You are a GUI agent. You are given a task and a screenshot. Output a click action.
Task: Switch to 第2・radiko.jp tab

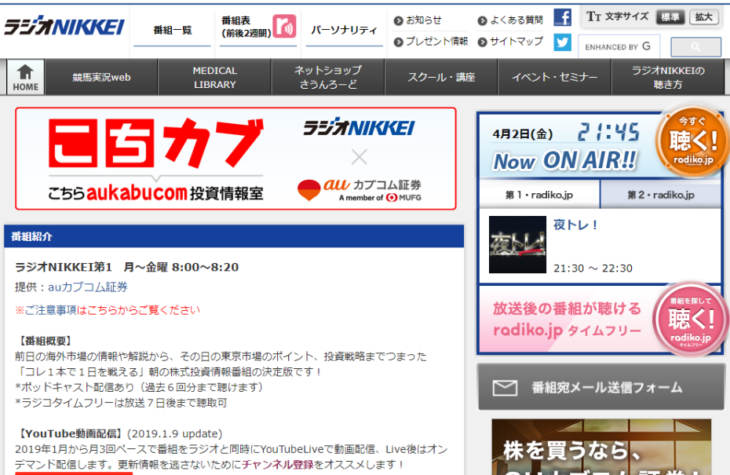[661, 194]
